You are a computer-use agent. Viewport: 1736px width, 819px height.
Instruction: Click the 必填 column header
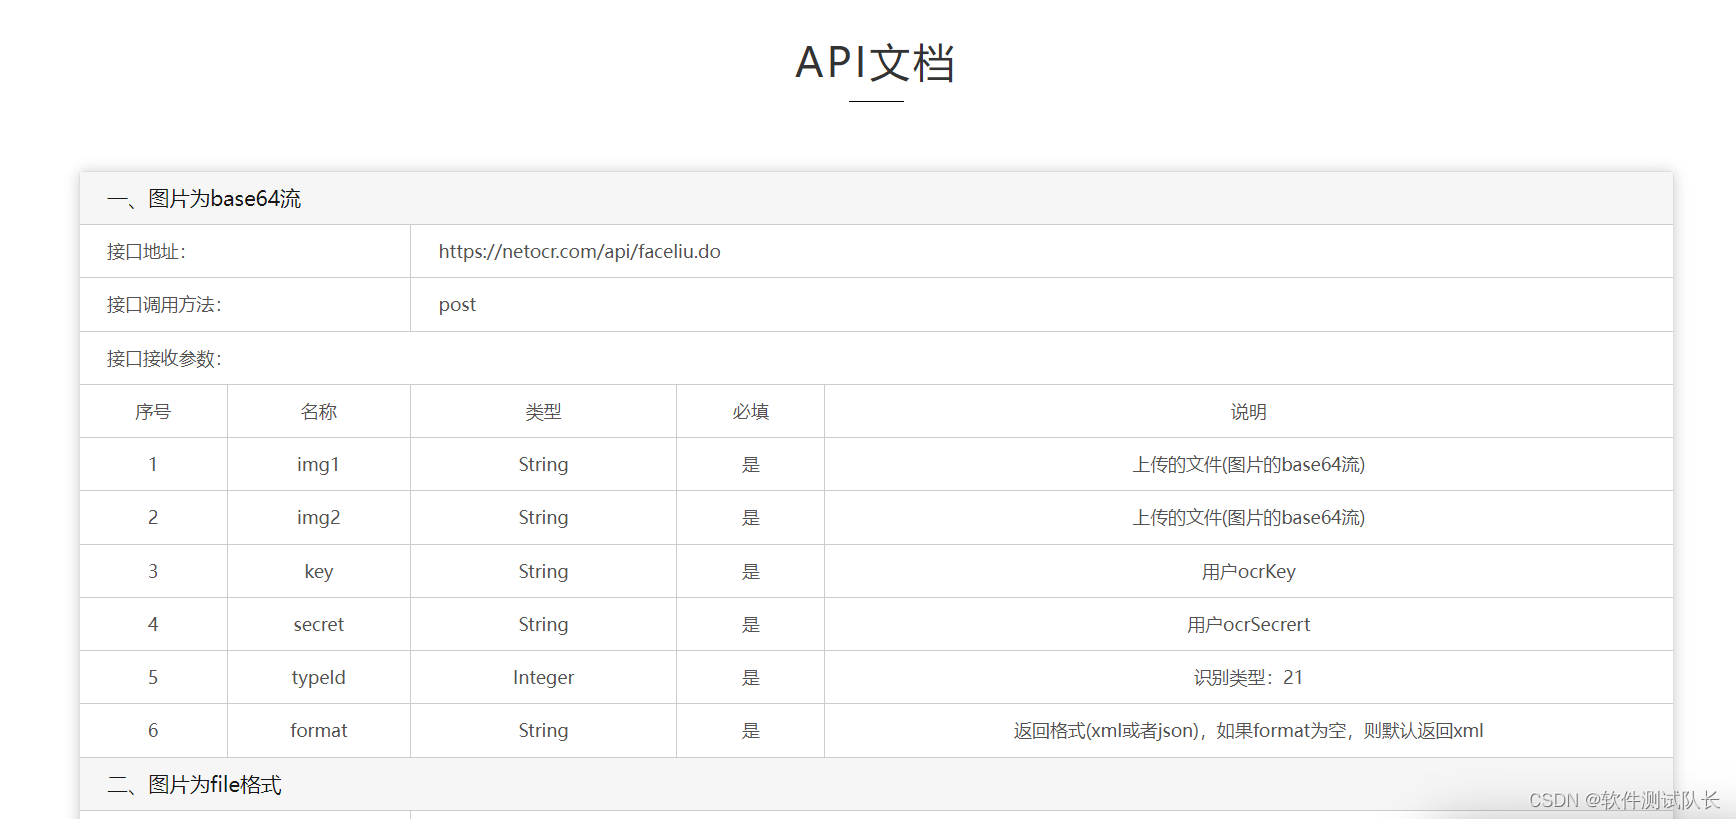750,411
